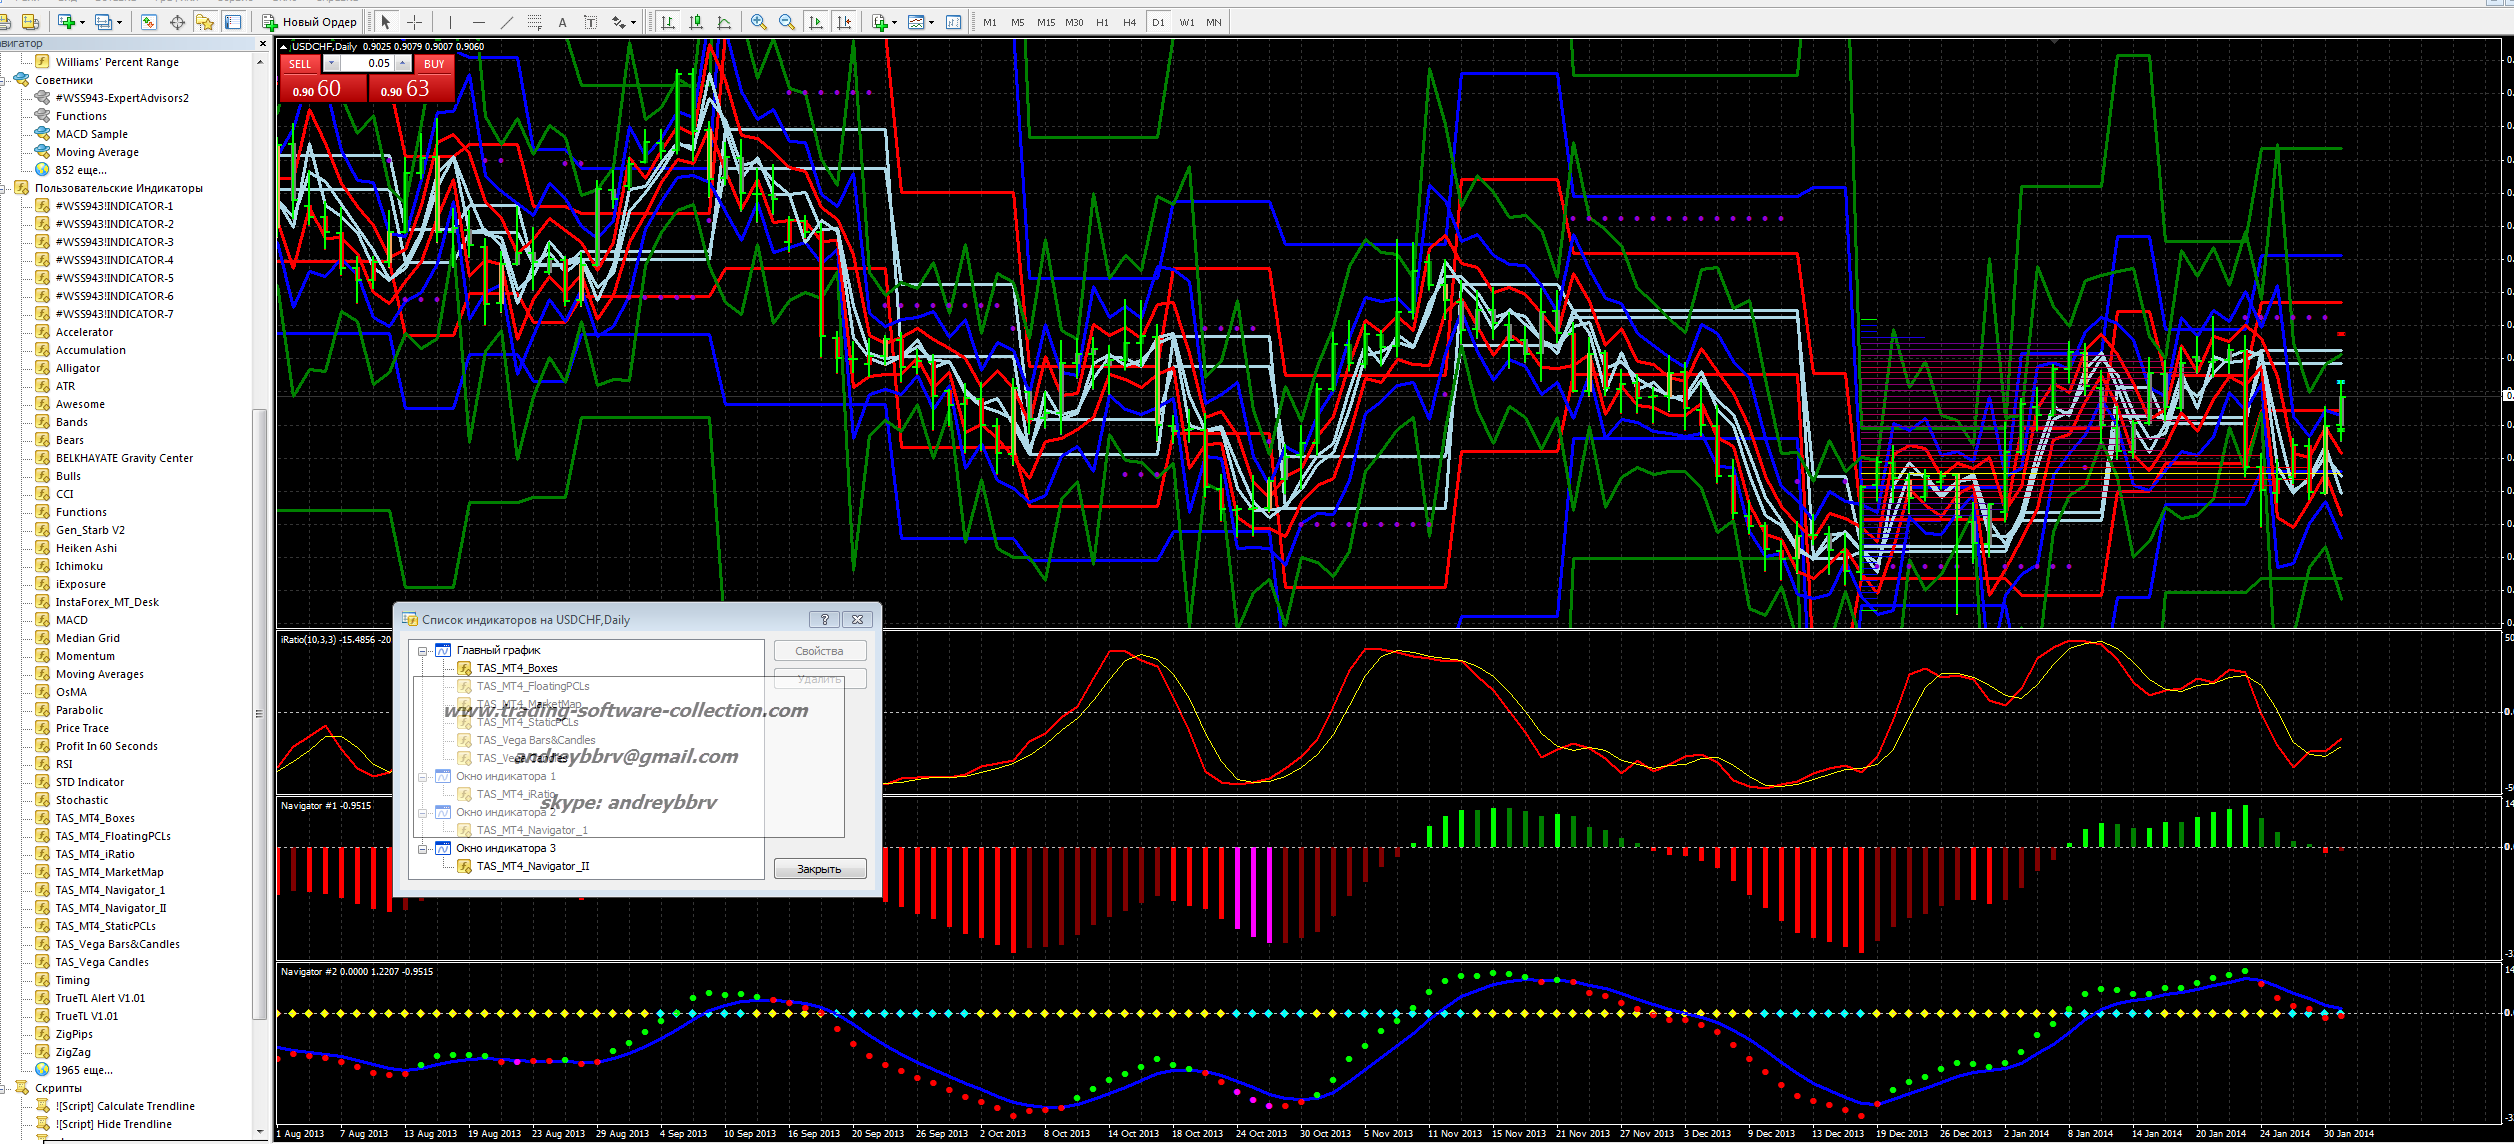This screenshot has height=1144, width=2514.
Task: Select the draw vertical line tool
Action: pos(451,22)
